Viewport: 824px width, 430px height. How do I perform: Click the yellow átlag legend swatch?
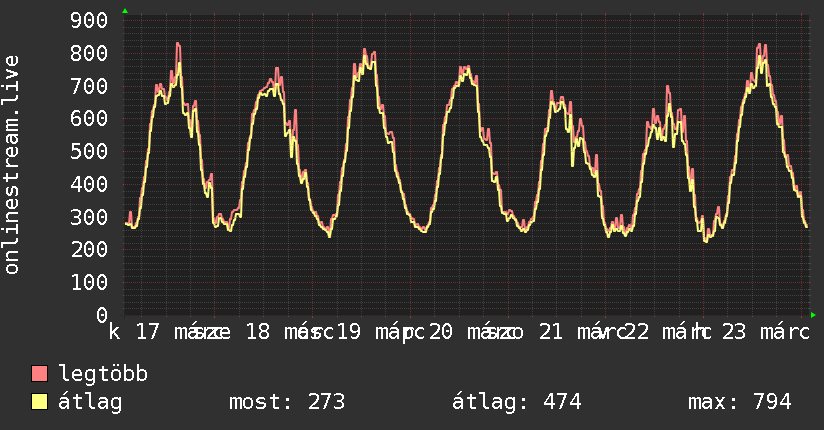39,402
